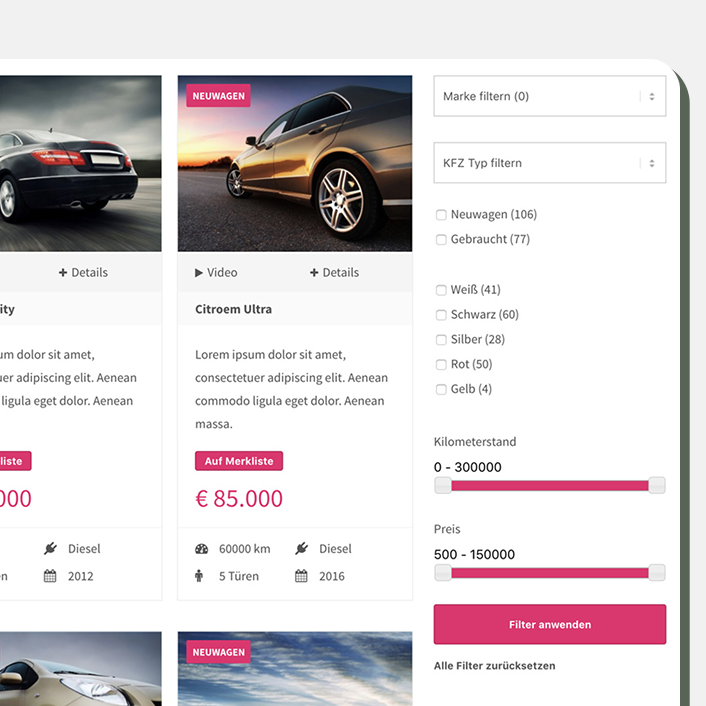The image size is (706, 706).
Task: Check the Silber (28) option
Action: [x=441, y=339]
